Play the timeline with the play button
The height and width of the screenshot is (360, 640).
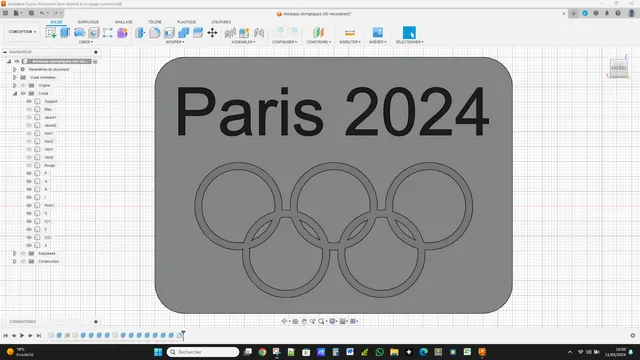22,336
